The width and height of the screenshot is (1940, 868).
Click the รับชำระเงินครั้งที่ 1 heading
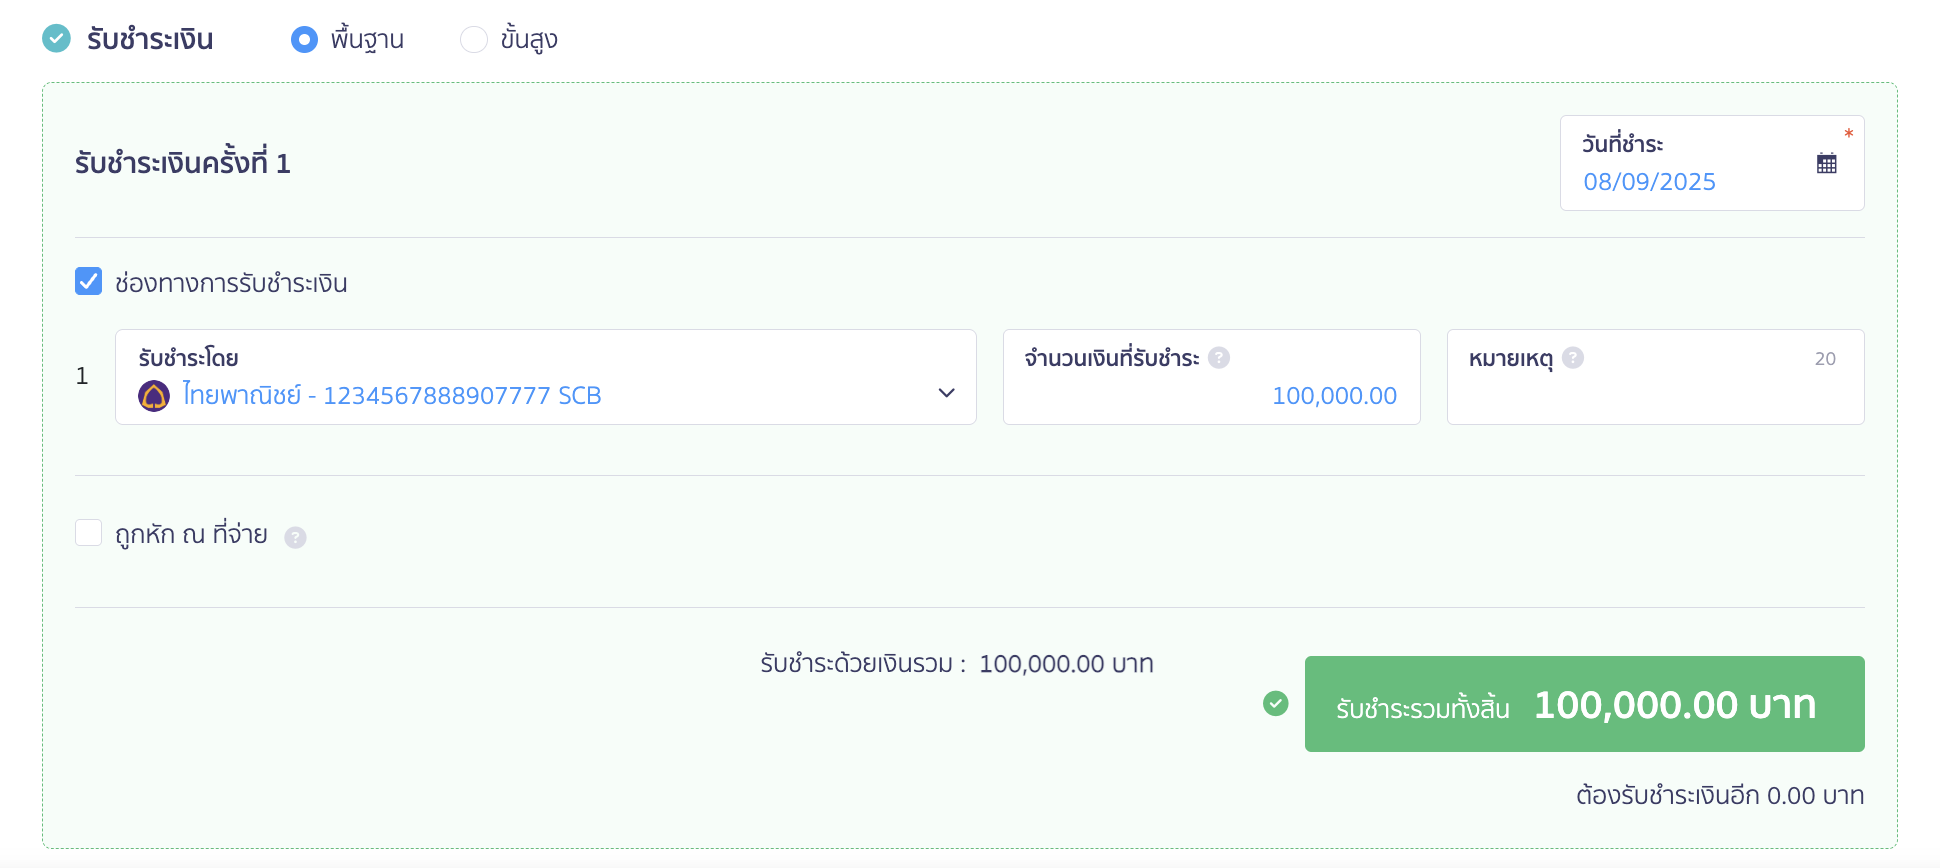click(x=183, y=163)
